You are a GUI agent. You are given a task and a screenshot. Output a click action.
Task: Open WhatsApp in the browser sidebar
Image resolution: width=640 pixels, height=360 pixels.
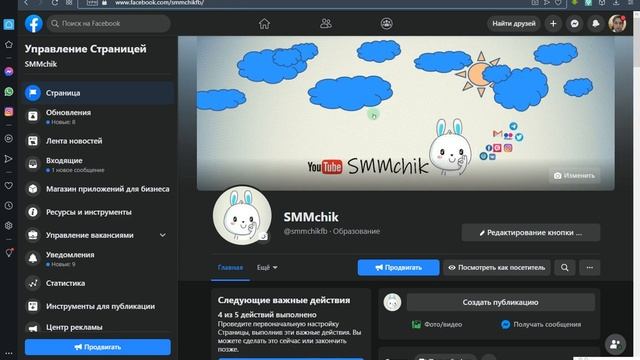coord(9,91)
